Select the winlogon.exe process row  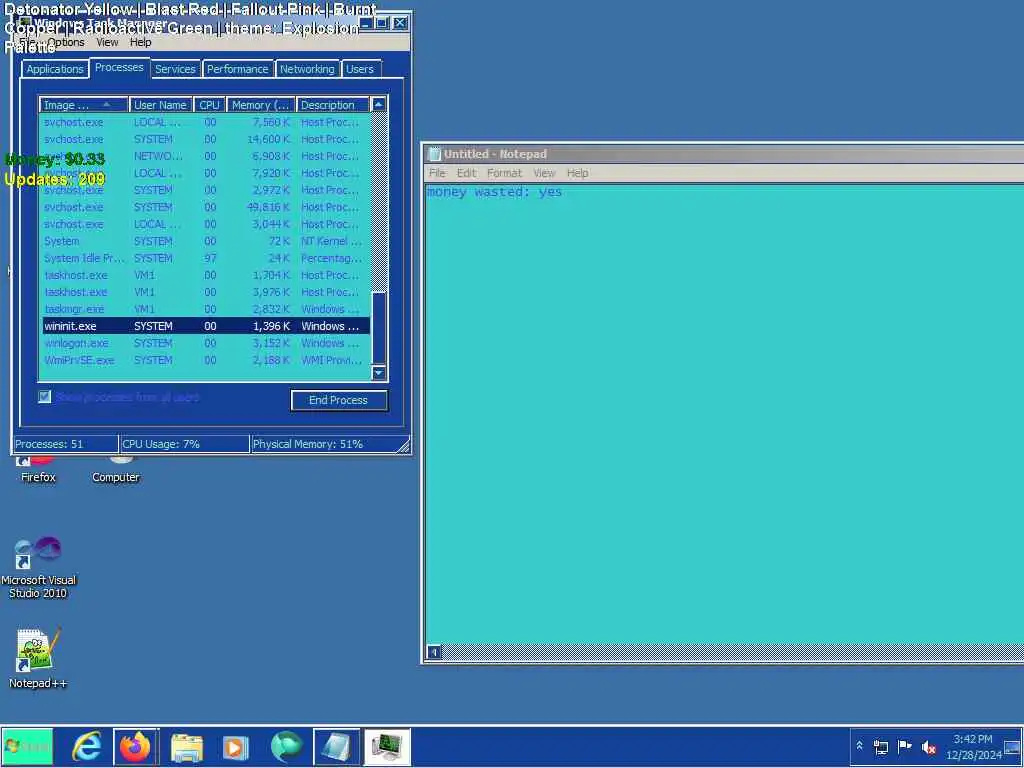point(205,343)
